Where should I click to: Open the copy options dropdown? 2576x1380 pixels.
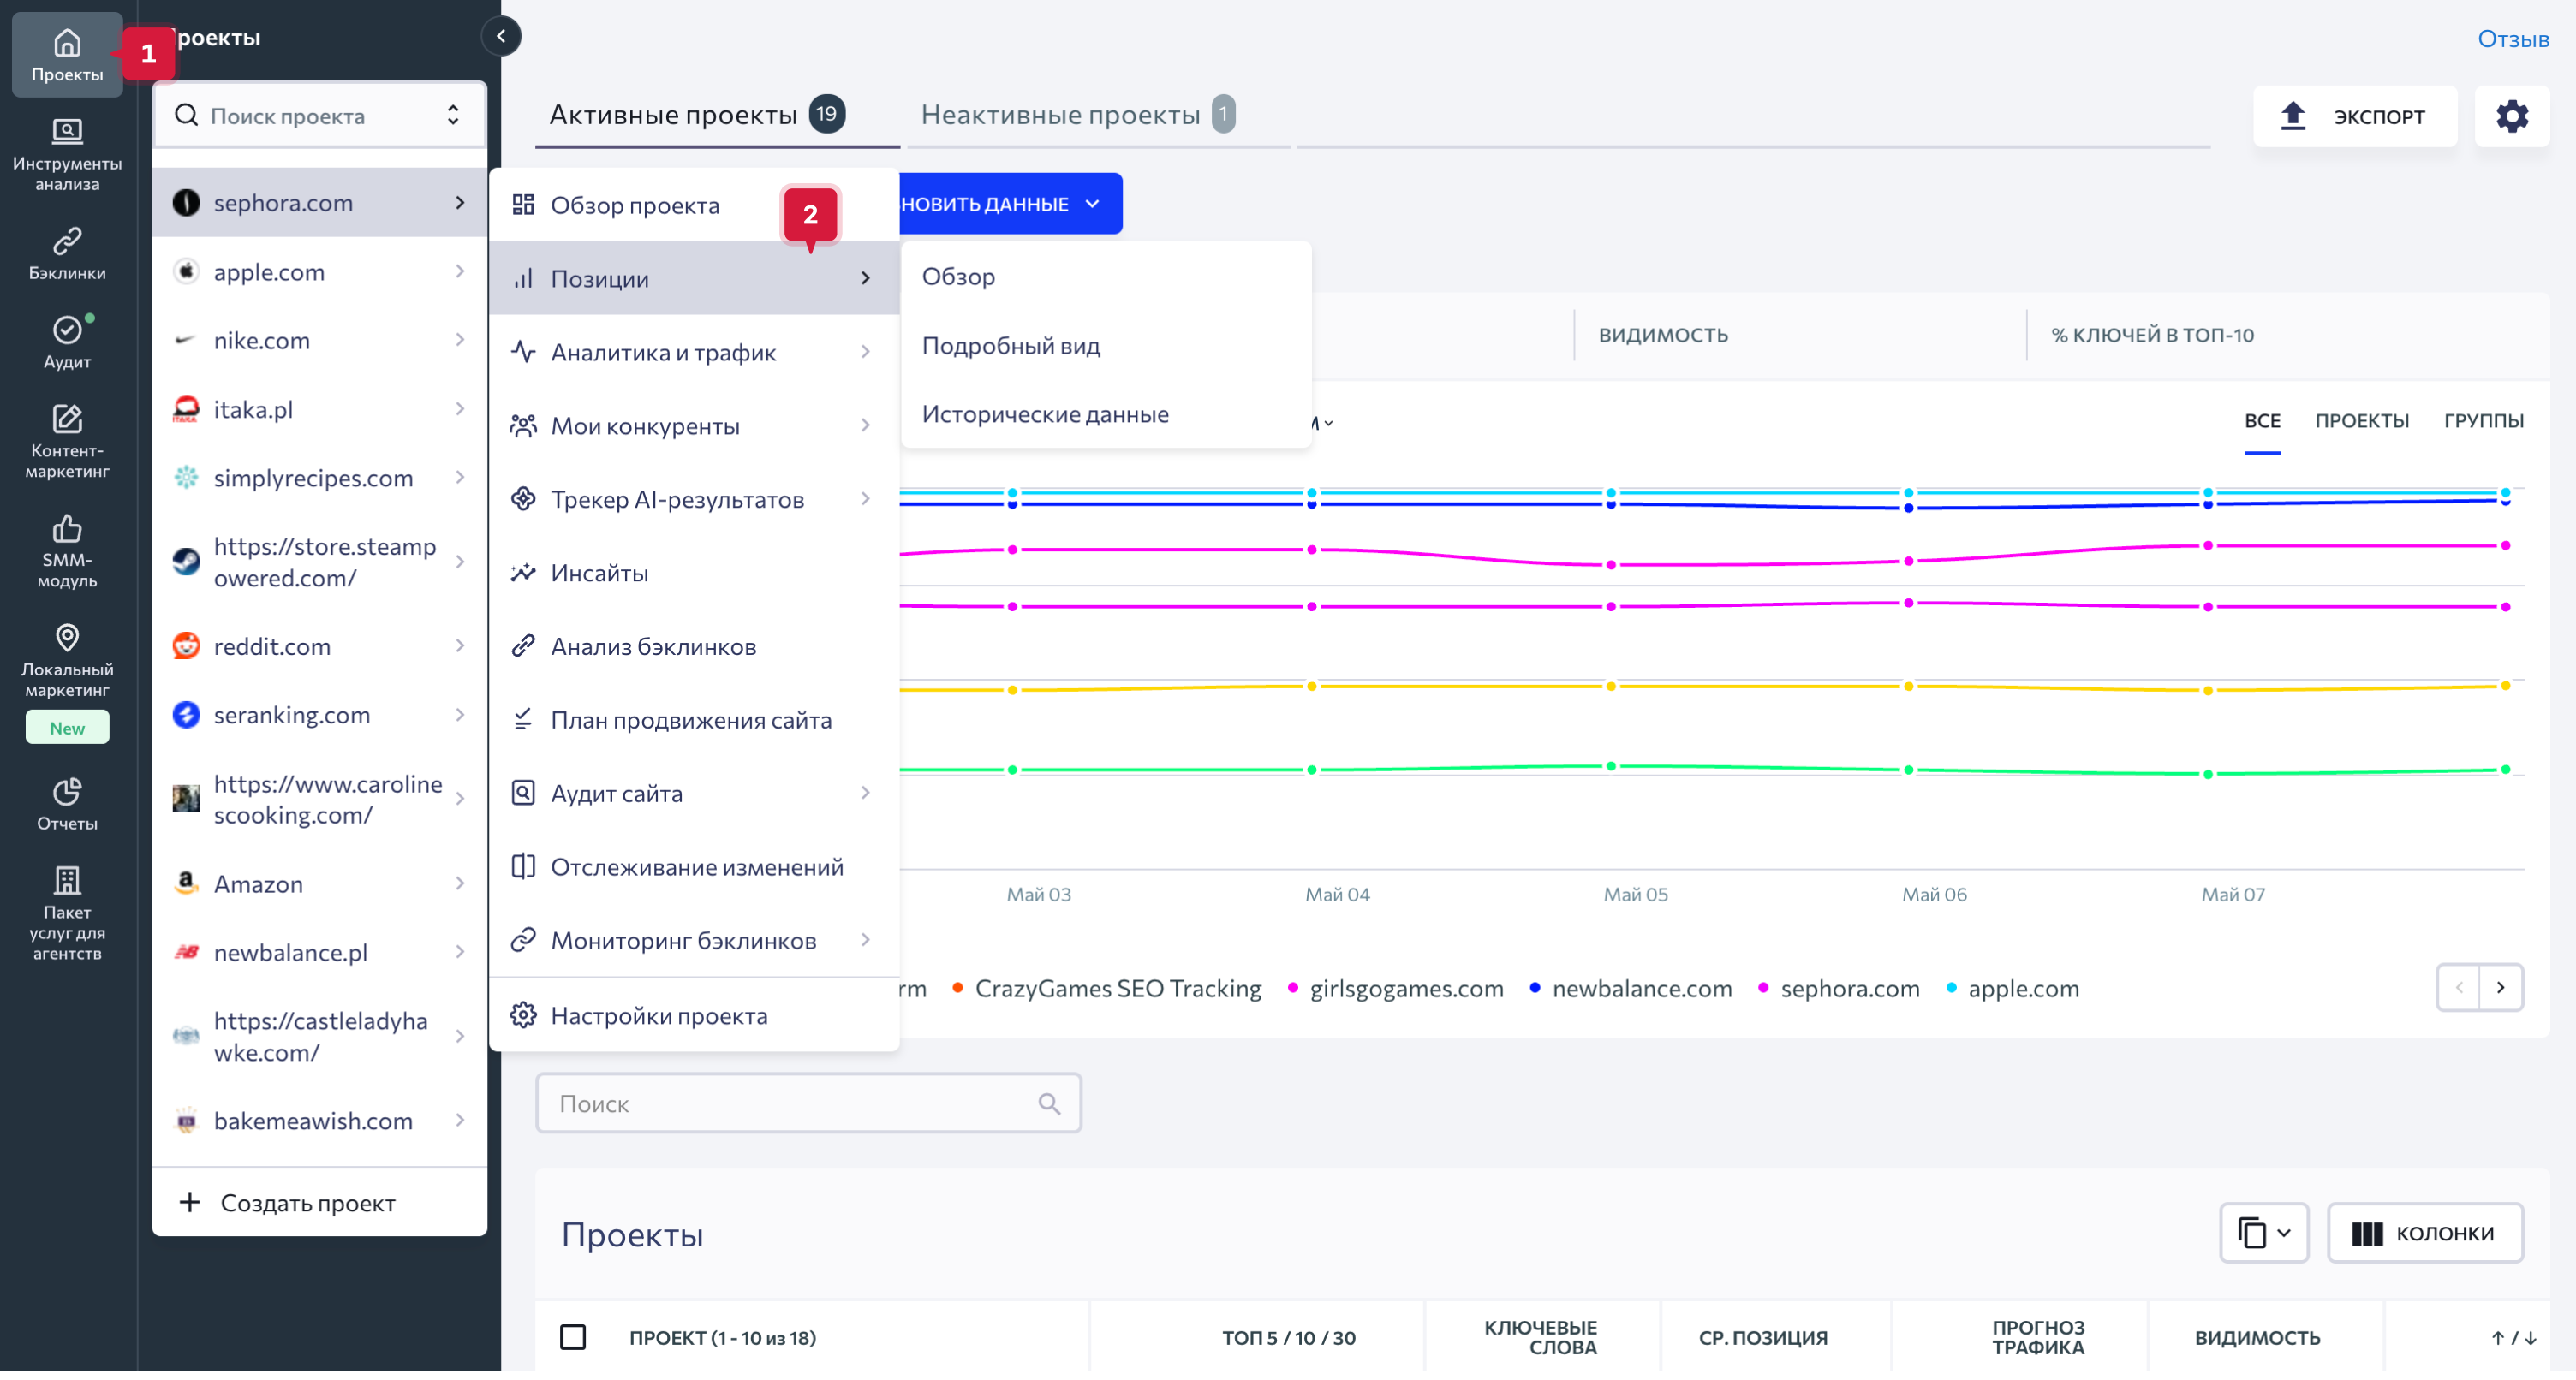[2263, 1232]
